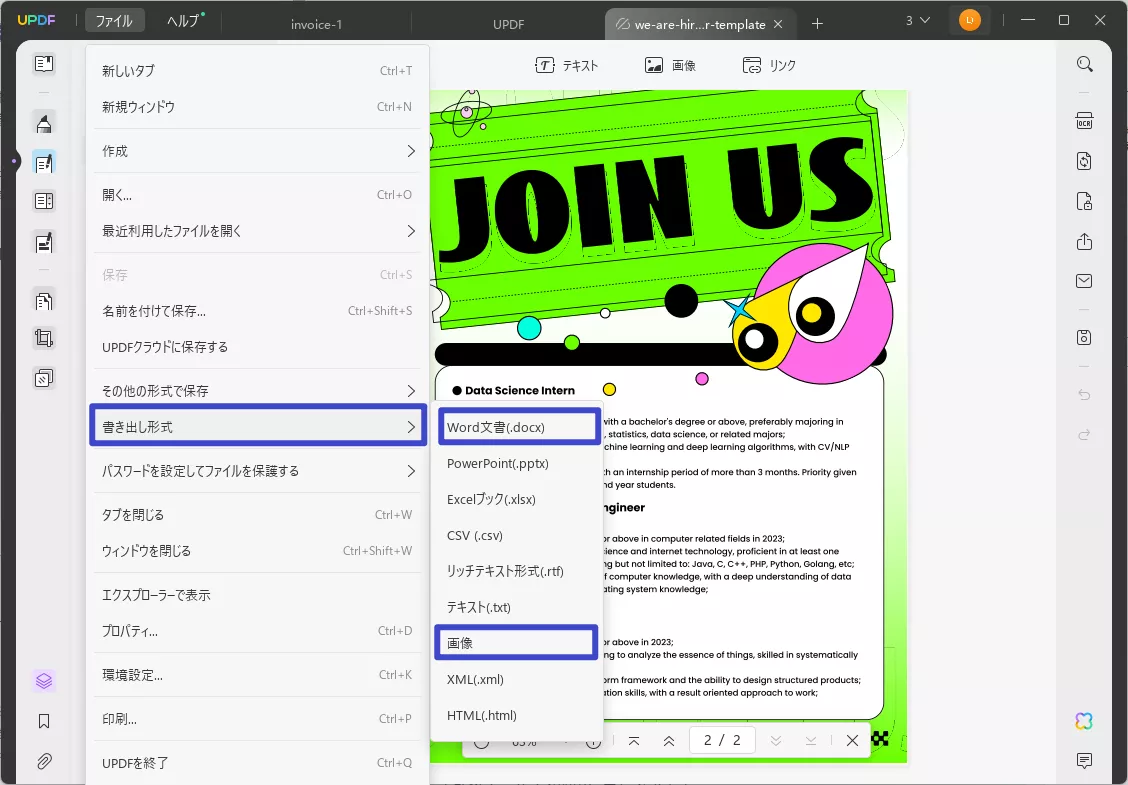The width and height of the screenshot is (1128, 785).
Task: Add an image with the 画像 toolbar tool
Action: (670, 65)
